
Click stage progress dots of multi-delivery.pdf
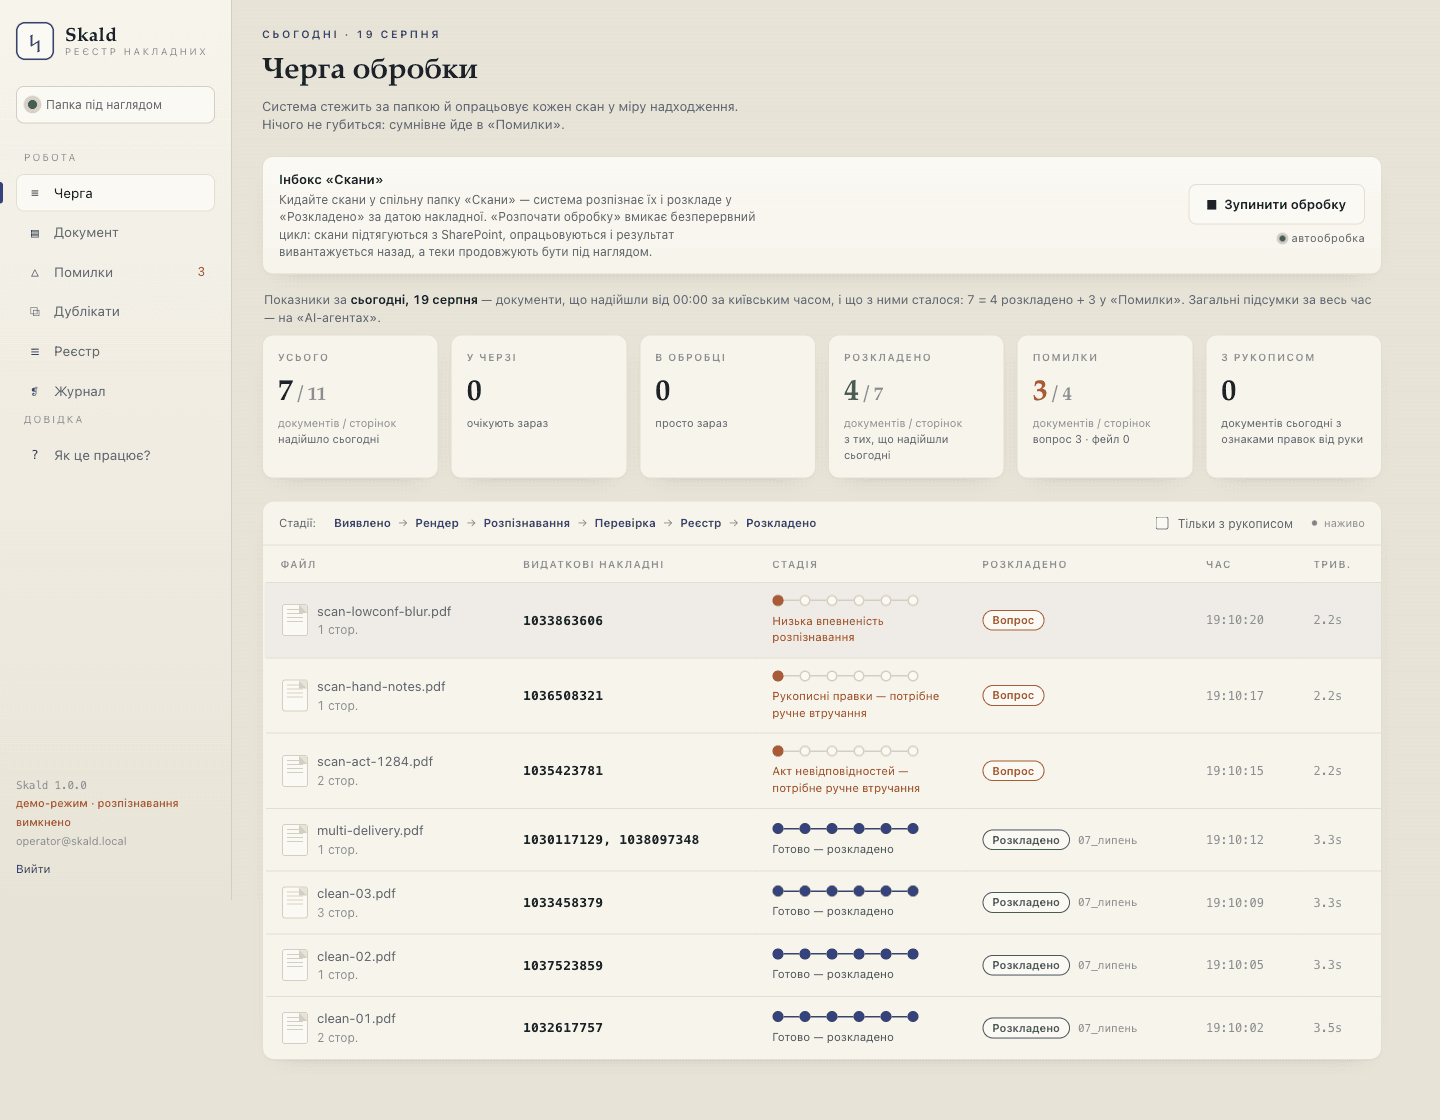coord(845,829)
